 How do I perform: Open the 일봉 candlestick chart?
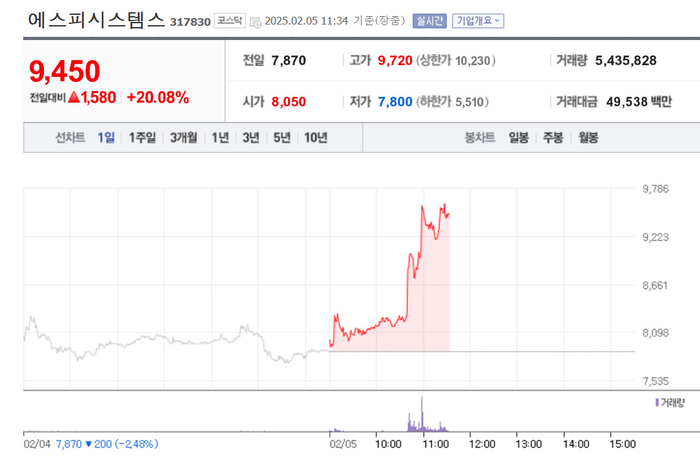coord(519,137)
